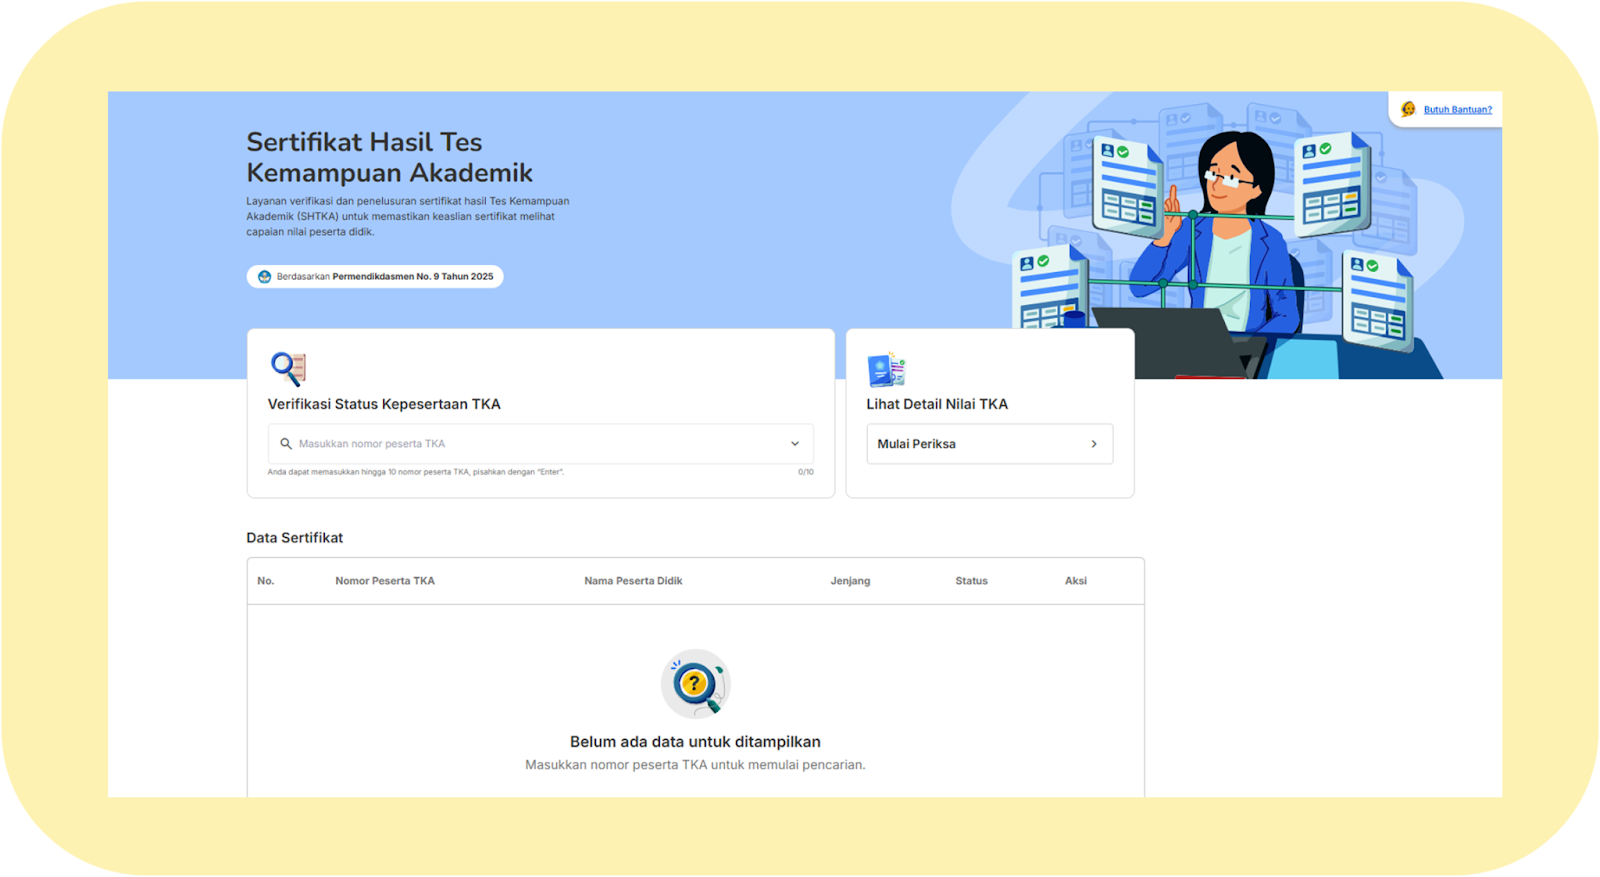Click the Data Sertifikat heading
The width and height of the screenshot is (1600, 877).
coord(294,538)
